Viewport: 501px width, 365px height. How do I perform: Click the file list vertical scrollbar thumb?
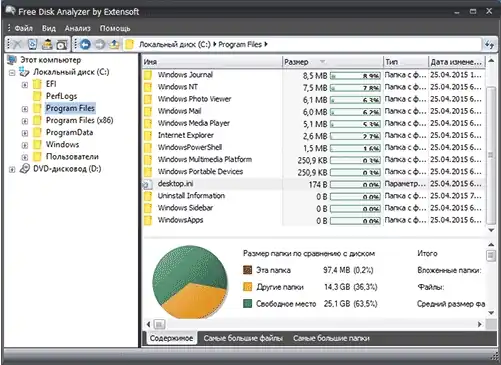[x=490, y=155]
